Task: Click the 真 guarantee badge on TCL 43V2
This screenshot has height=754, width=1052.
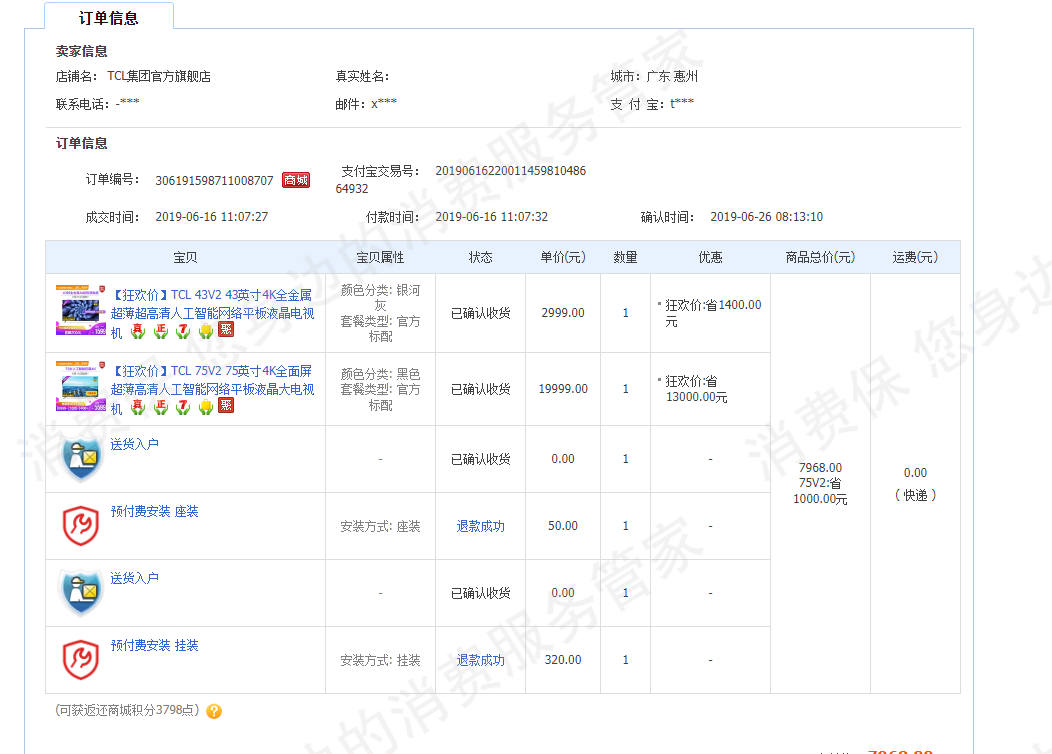Action: (x=138, y=331)
